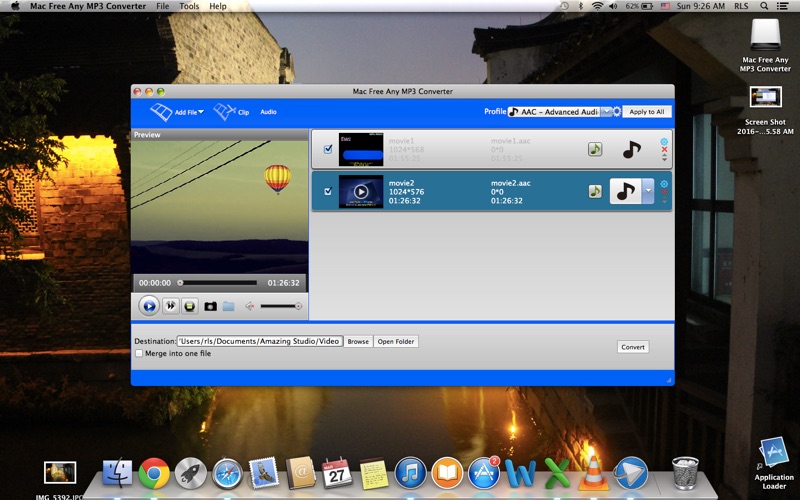Expand movie2's output format dropdown arrow
Image resolution: width=800 pixels, height=500 pixels.
click(x=647, y=191)
